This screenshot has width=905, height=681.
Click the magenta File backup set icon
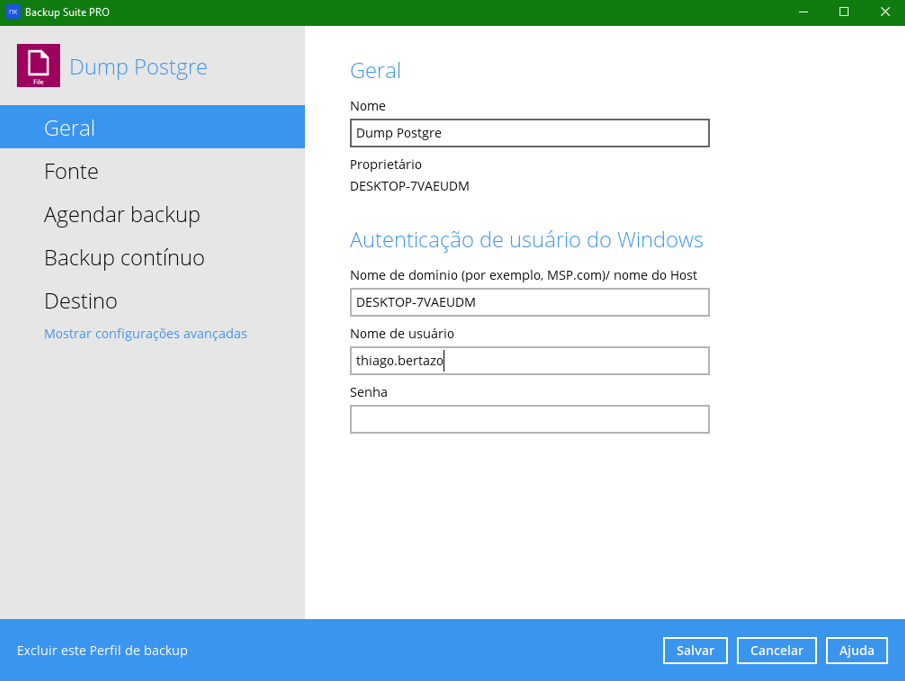point(38,66)
